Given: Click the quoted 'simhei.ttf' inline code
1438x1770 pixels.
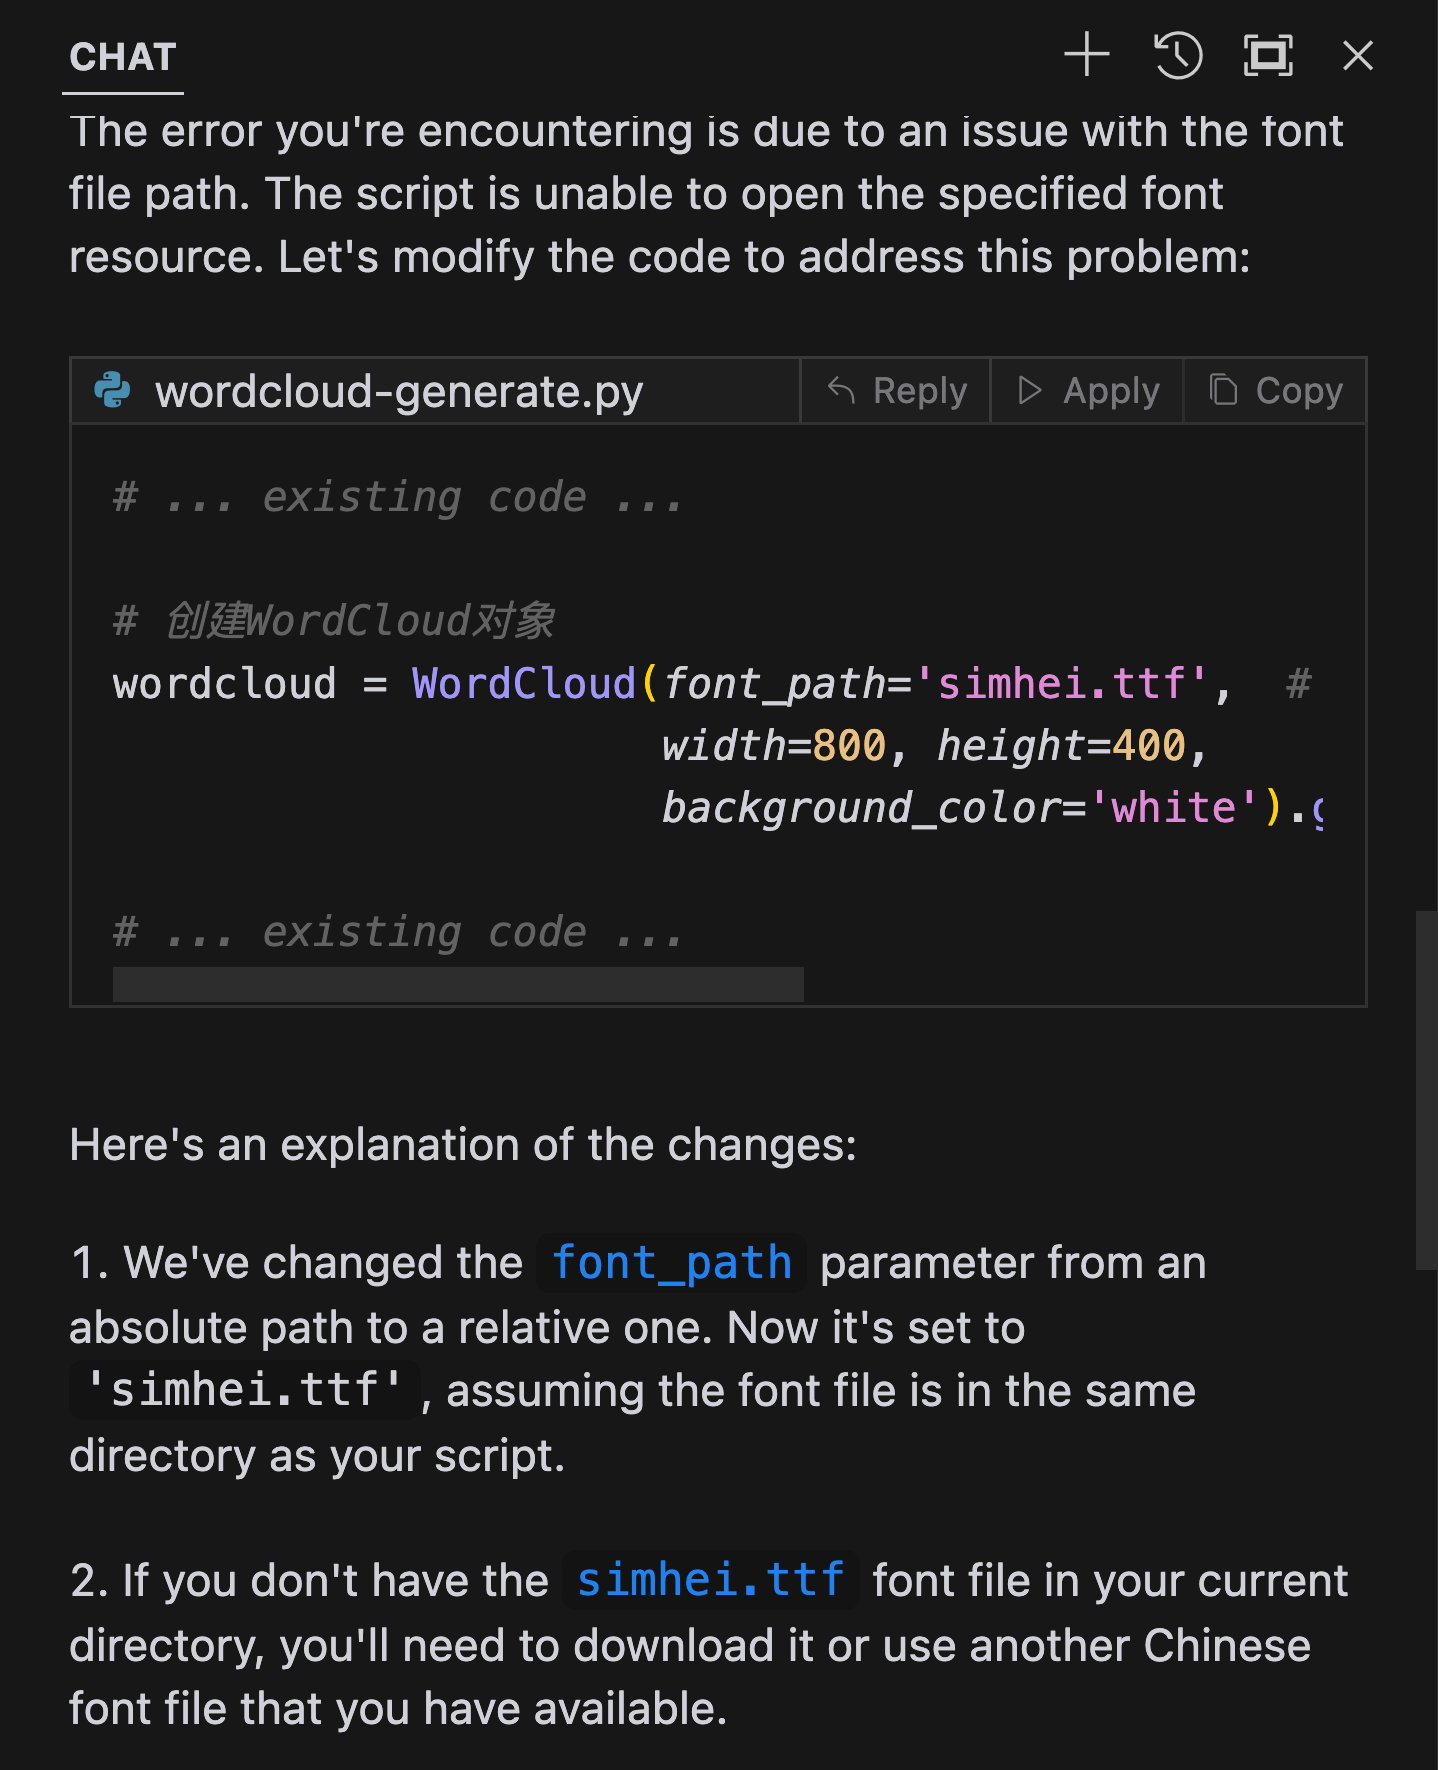Looking at the screenshot, I should pyautogui.click(x=245, y=1390).
